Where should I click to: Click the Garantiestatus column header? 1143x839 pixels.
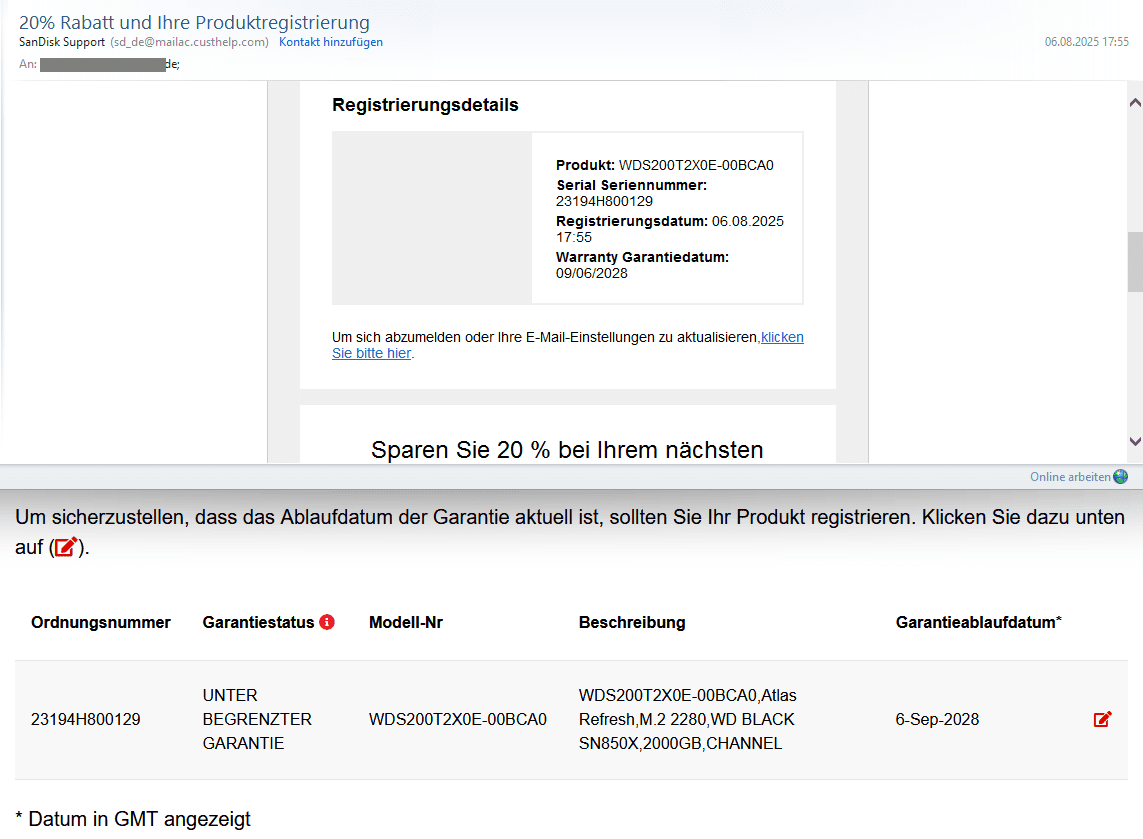click(x=258, y=623)
